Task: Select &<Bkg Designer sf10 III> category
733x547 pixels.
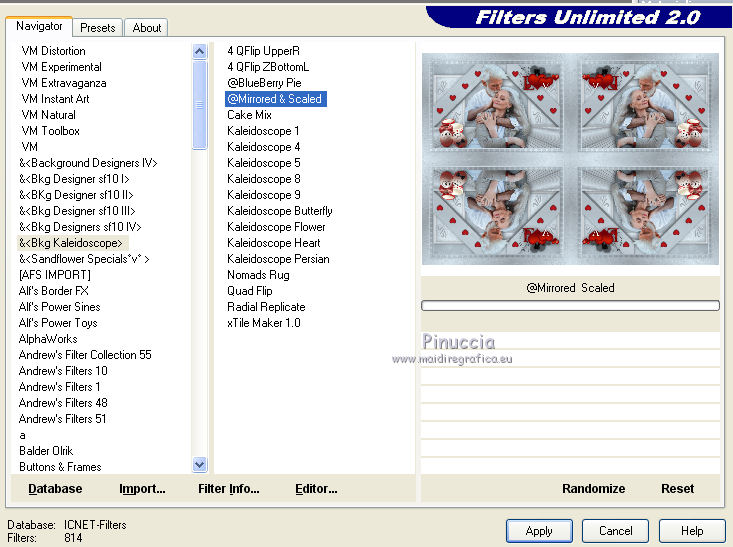Action: (77, 211)
